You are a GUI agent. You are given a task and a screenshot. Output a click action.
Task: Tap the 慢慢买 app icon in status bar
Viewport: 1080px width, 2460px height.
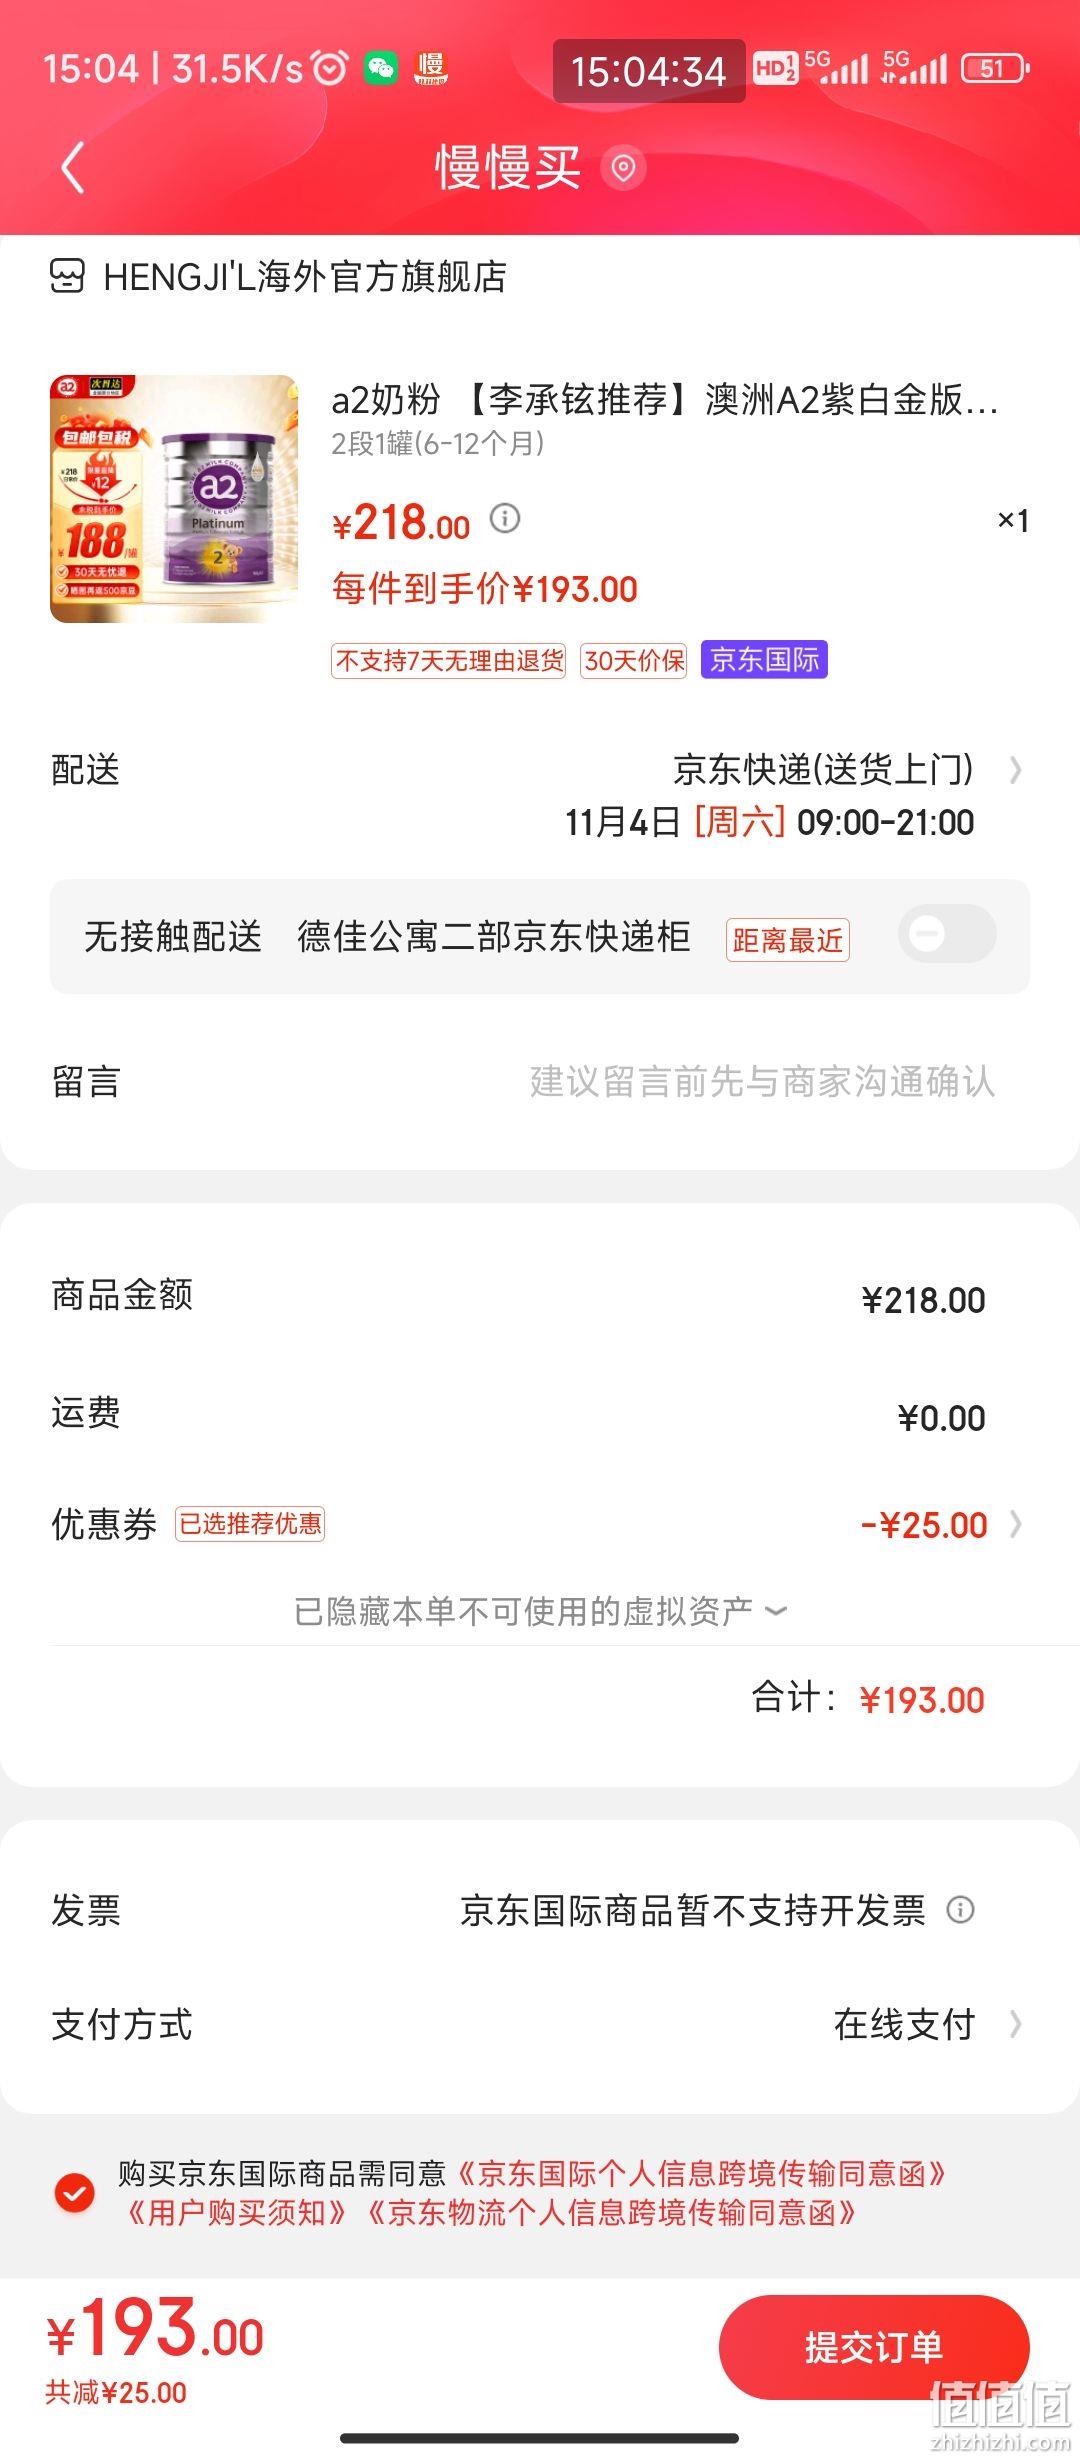click(x=431, y=68)
